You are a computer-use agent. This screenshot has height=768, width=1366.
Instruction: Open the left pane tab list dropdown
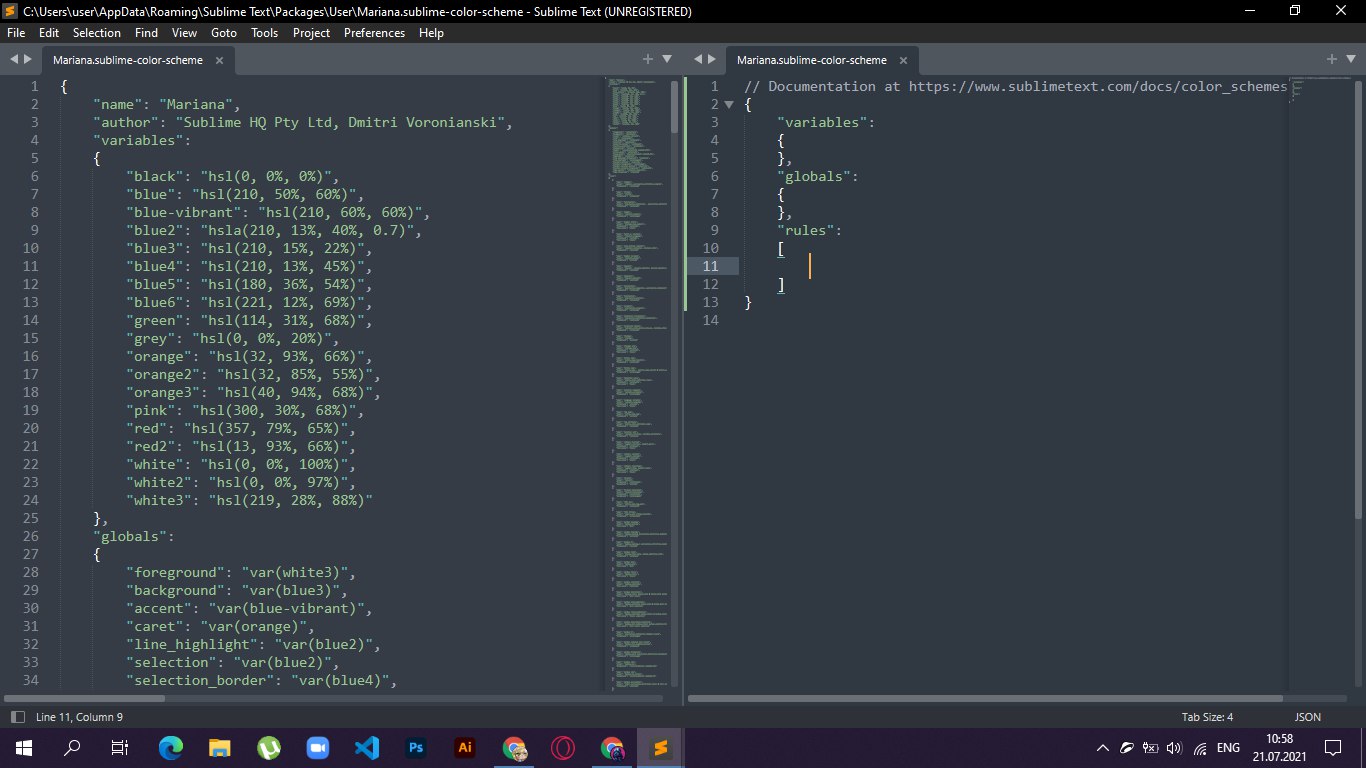668,60
